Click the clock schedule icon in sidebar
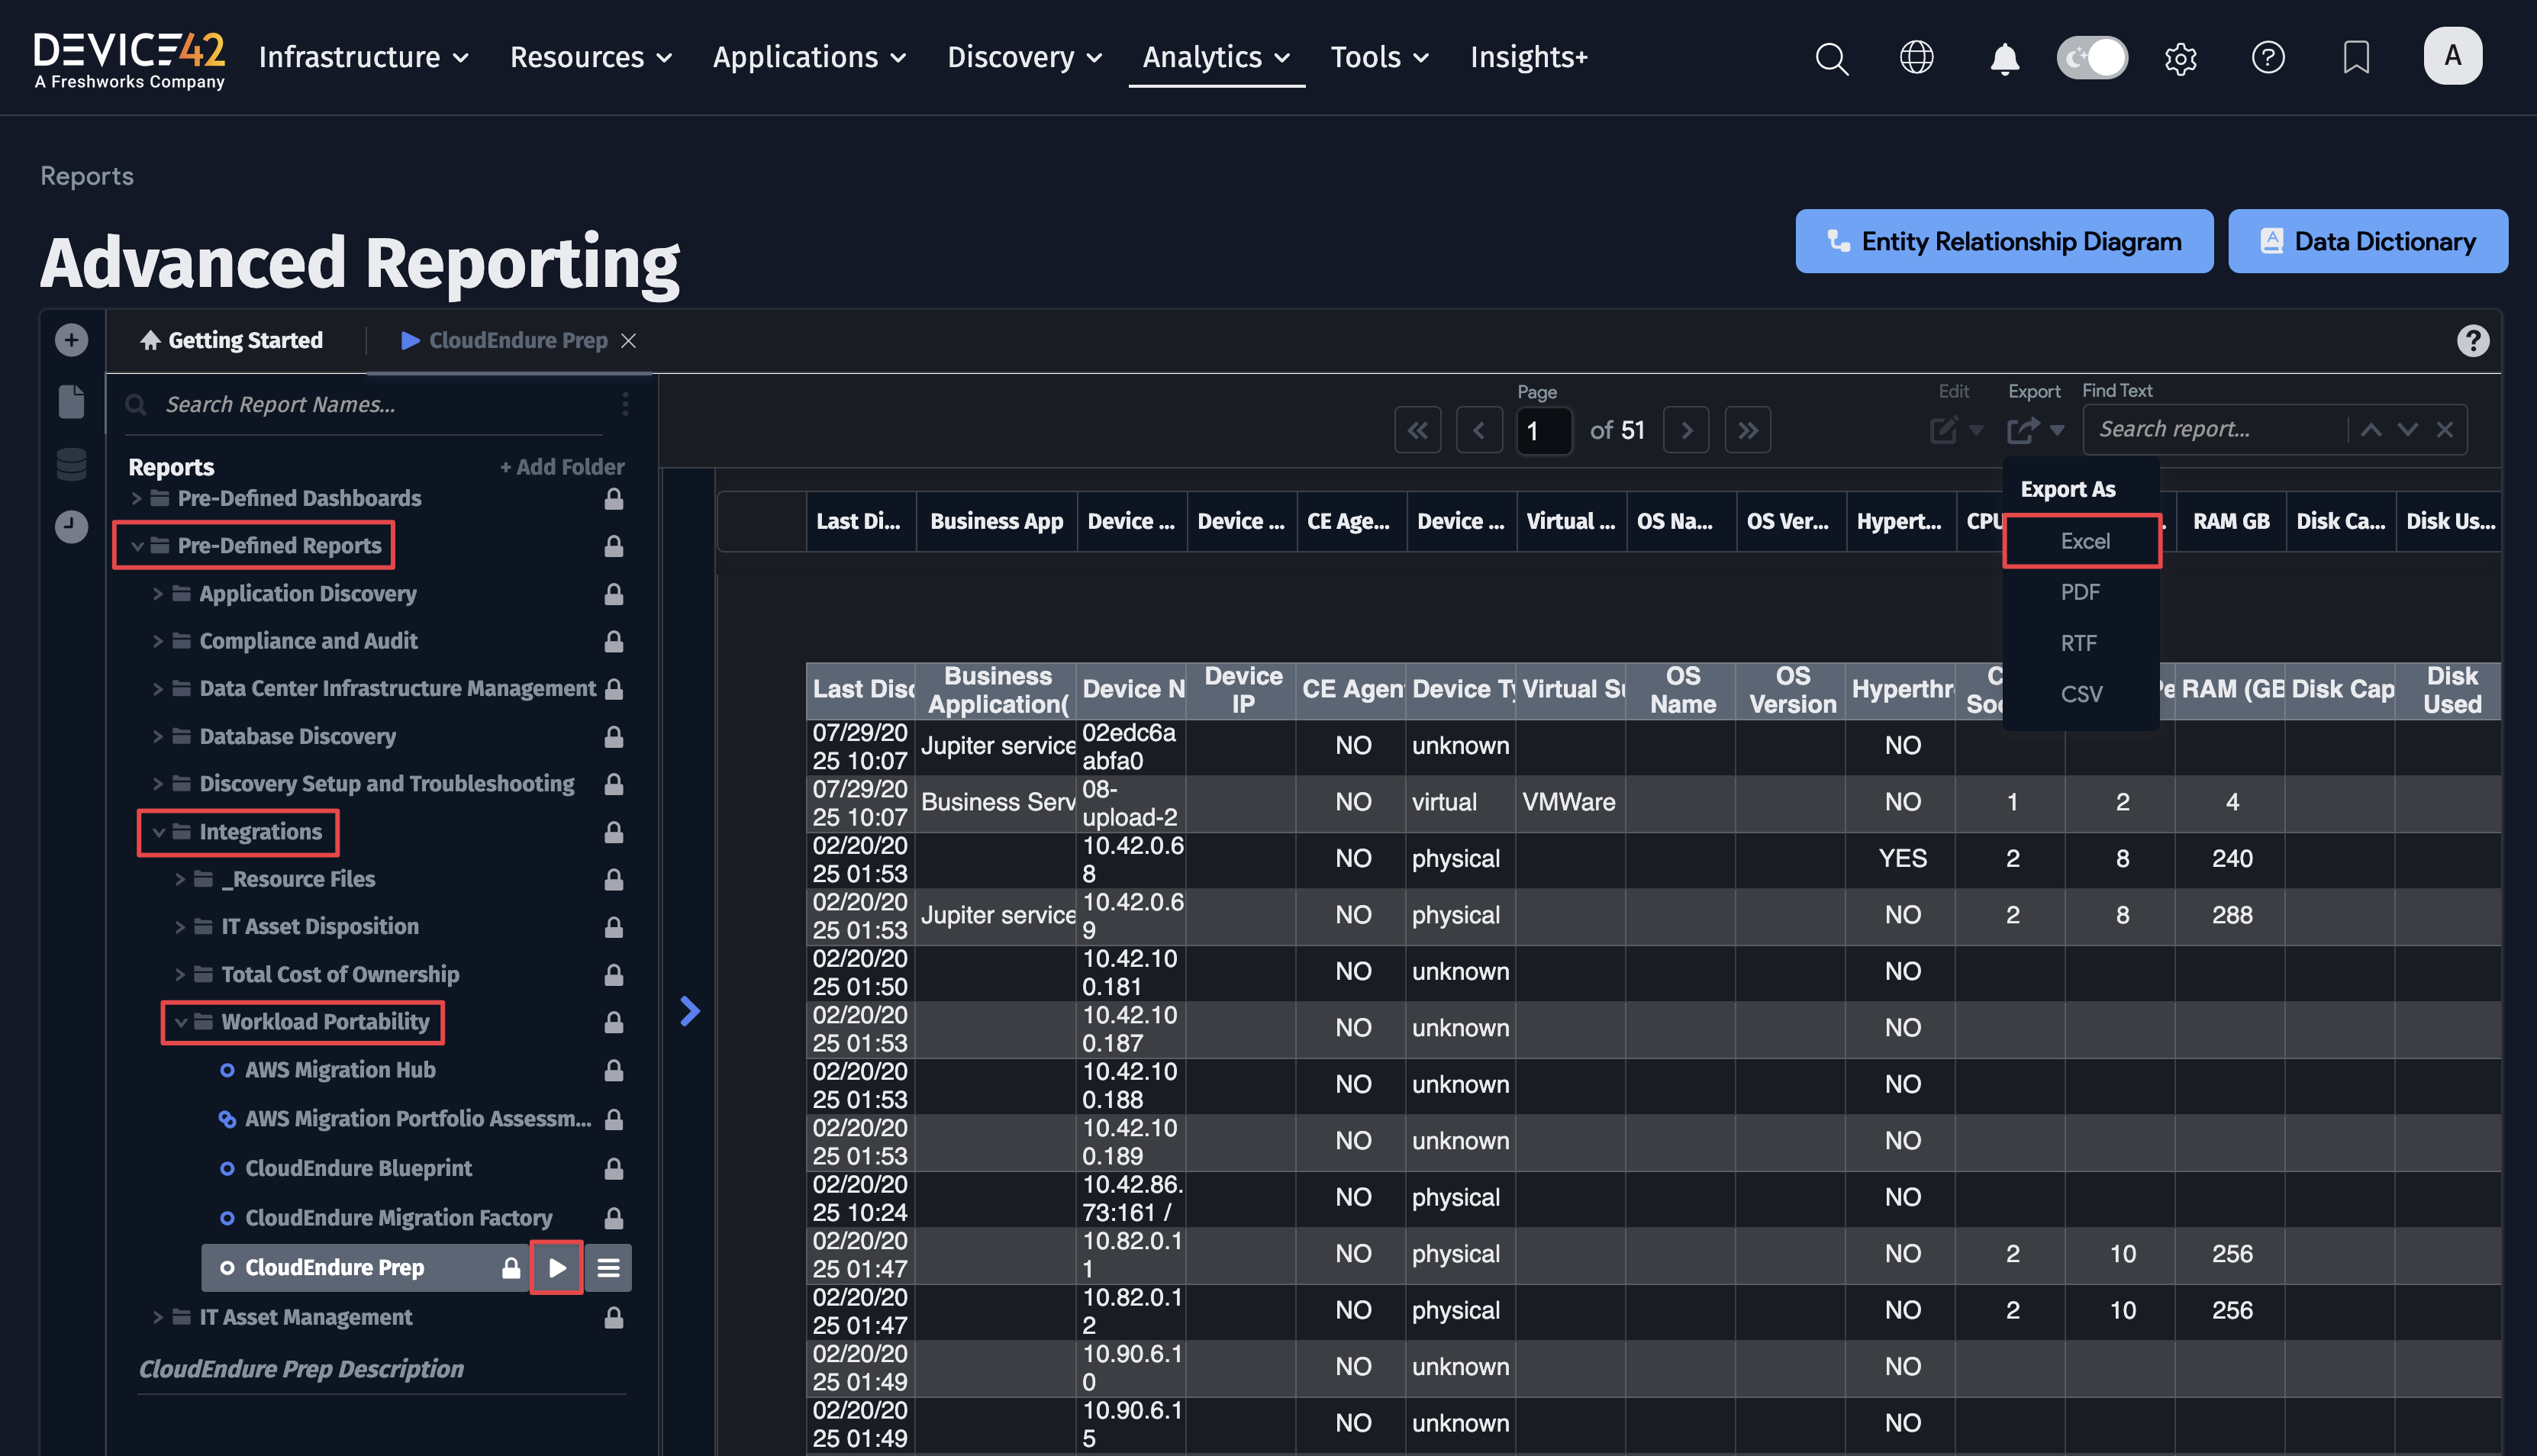Viewport: 2537px width, 1456px height. pyautogui.click(x=71, y=526)
